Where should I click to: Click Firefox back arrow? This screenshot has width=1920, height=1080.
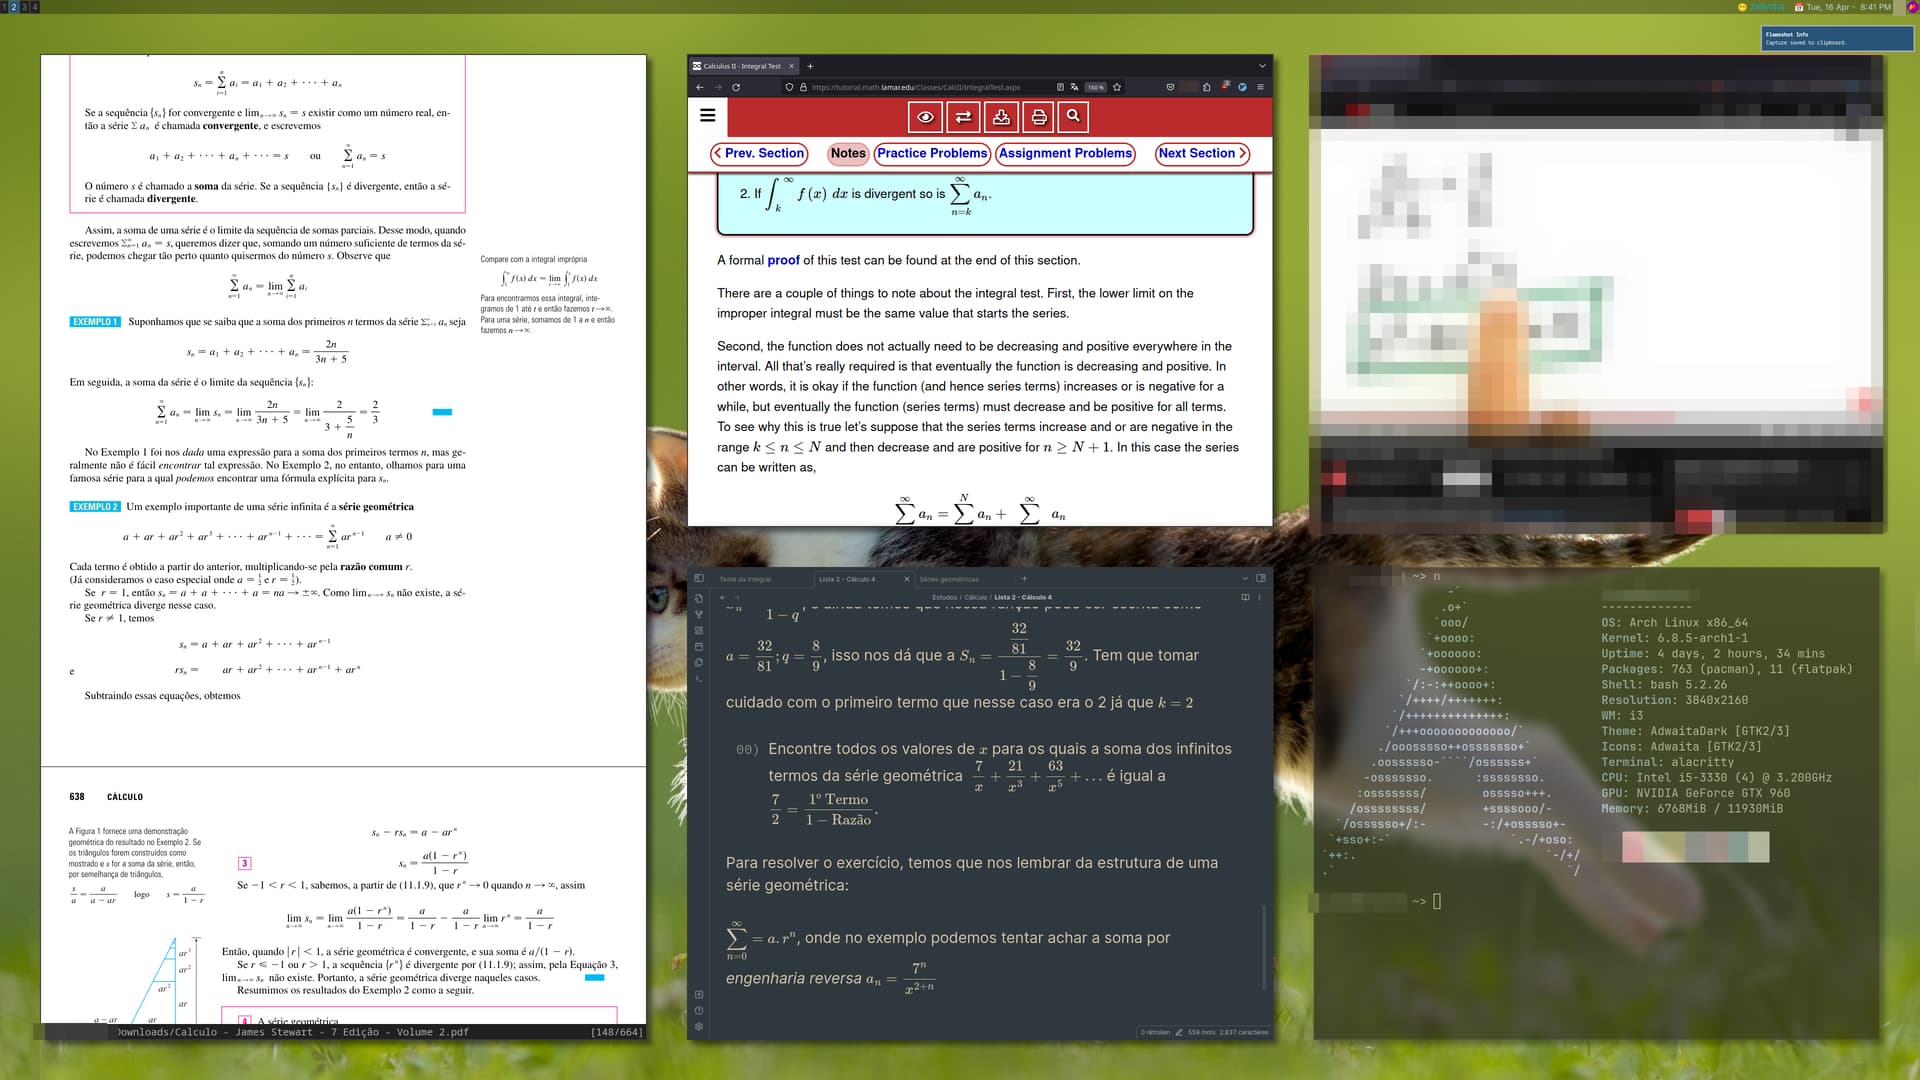tap(700, 87)
